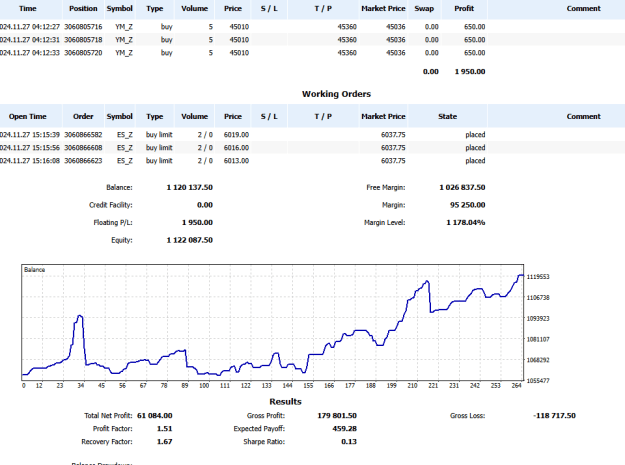Select order 3060866582 buy limit row
625x465 pixels.
point(312,135)
